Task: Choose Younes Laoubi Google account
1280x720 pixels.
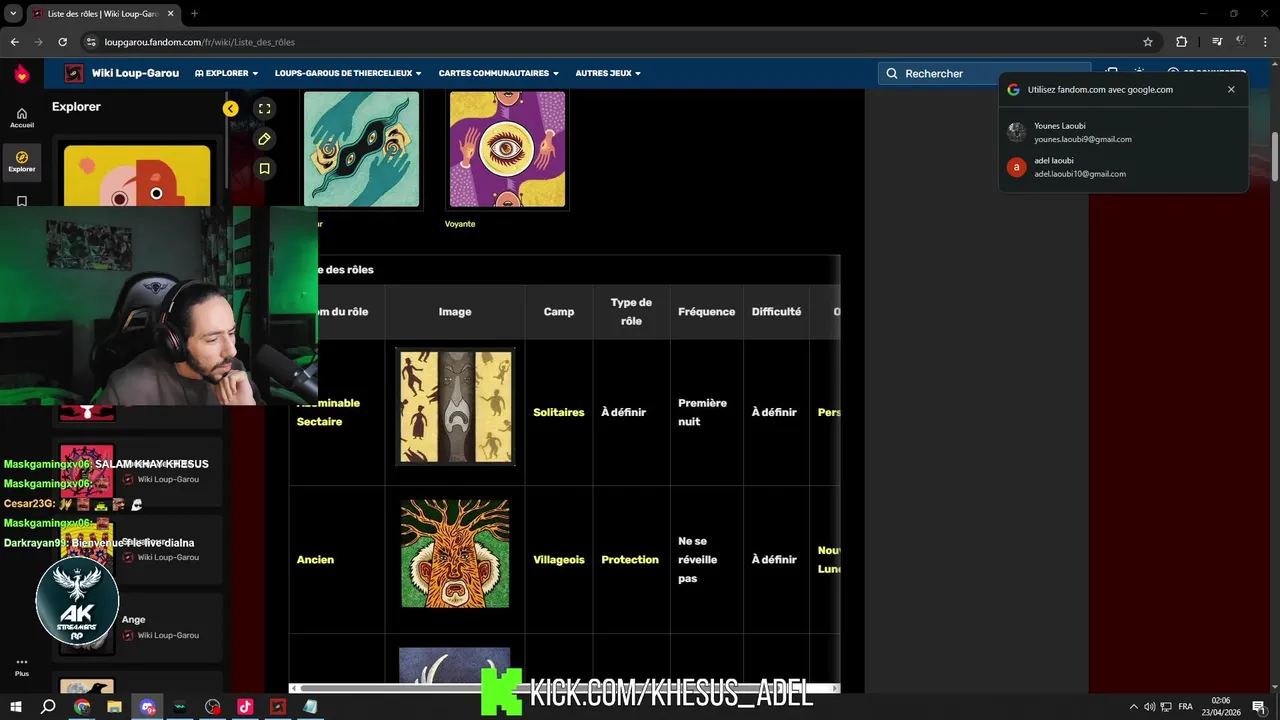Action: click(1123, 132)
